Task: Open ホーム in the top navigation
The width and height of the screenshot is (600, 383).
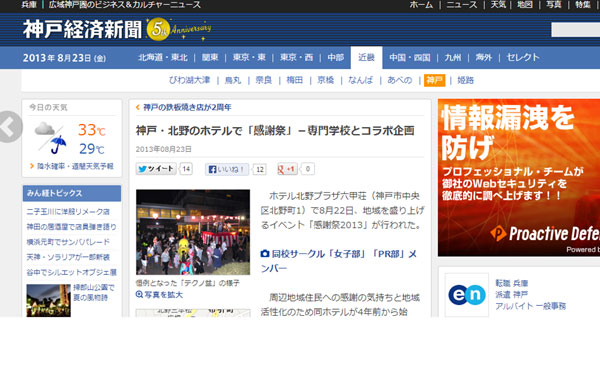Action: (x=421, y=5)
